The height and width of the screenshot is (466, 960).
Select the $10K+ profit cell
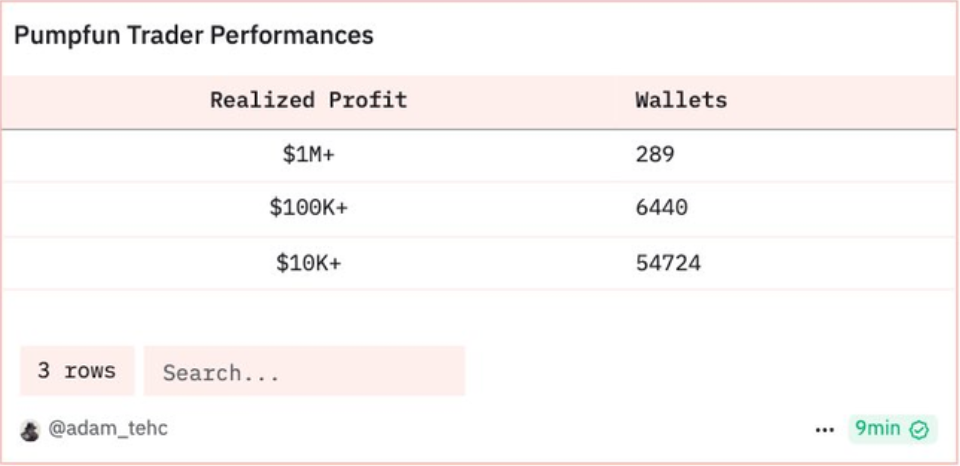pyautogui.click(x=308, y=264)
